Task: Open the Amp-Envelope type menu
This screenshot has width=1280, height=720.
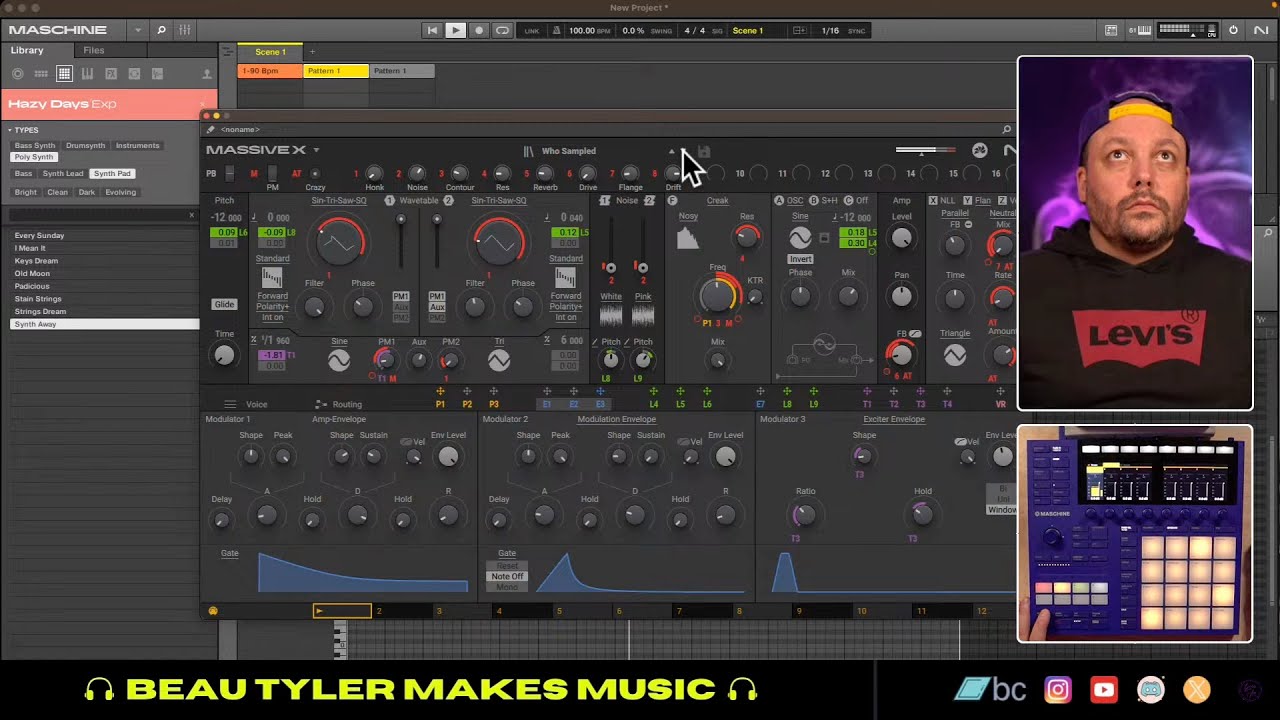Action: pyautogui.click(x=339, y=419)
